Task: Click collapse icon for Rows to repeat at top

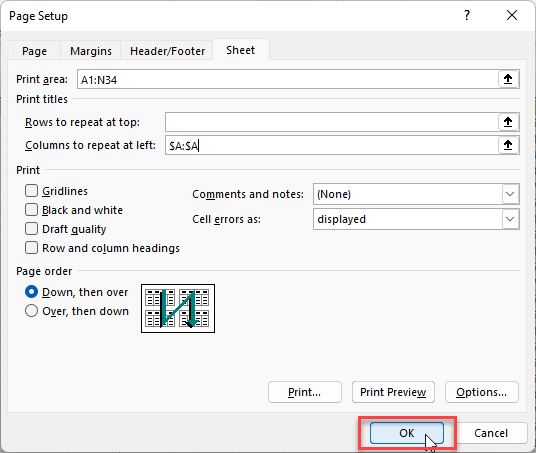Action: click(508, 122)
